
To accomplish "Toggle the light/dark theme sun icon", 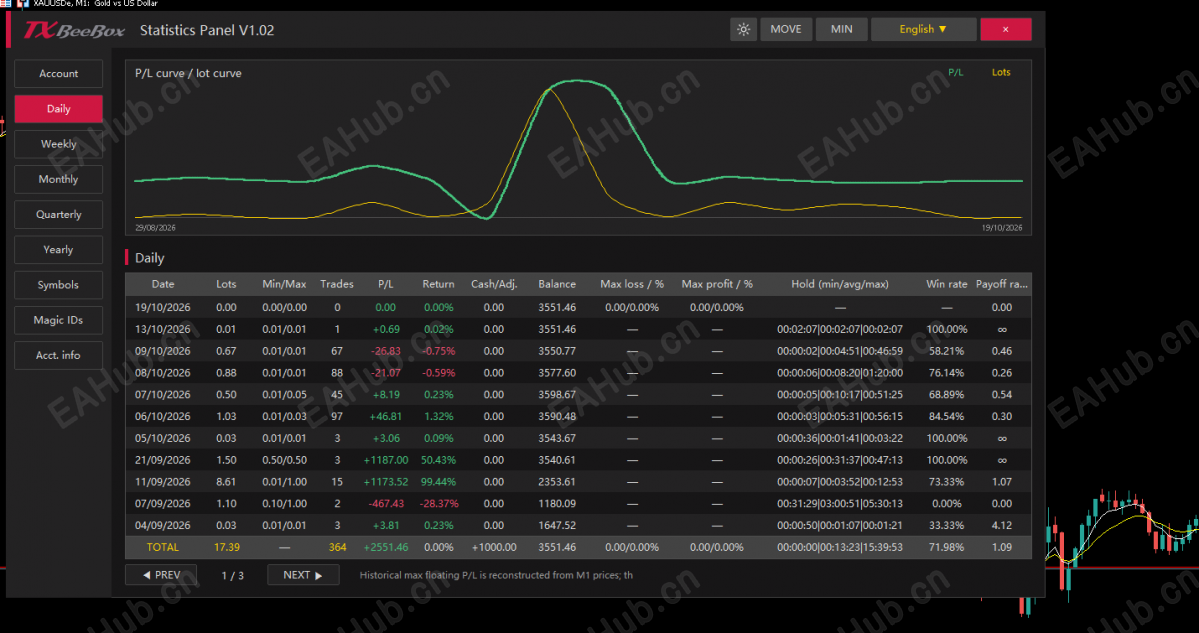I will click(x=743, y=29).
